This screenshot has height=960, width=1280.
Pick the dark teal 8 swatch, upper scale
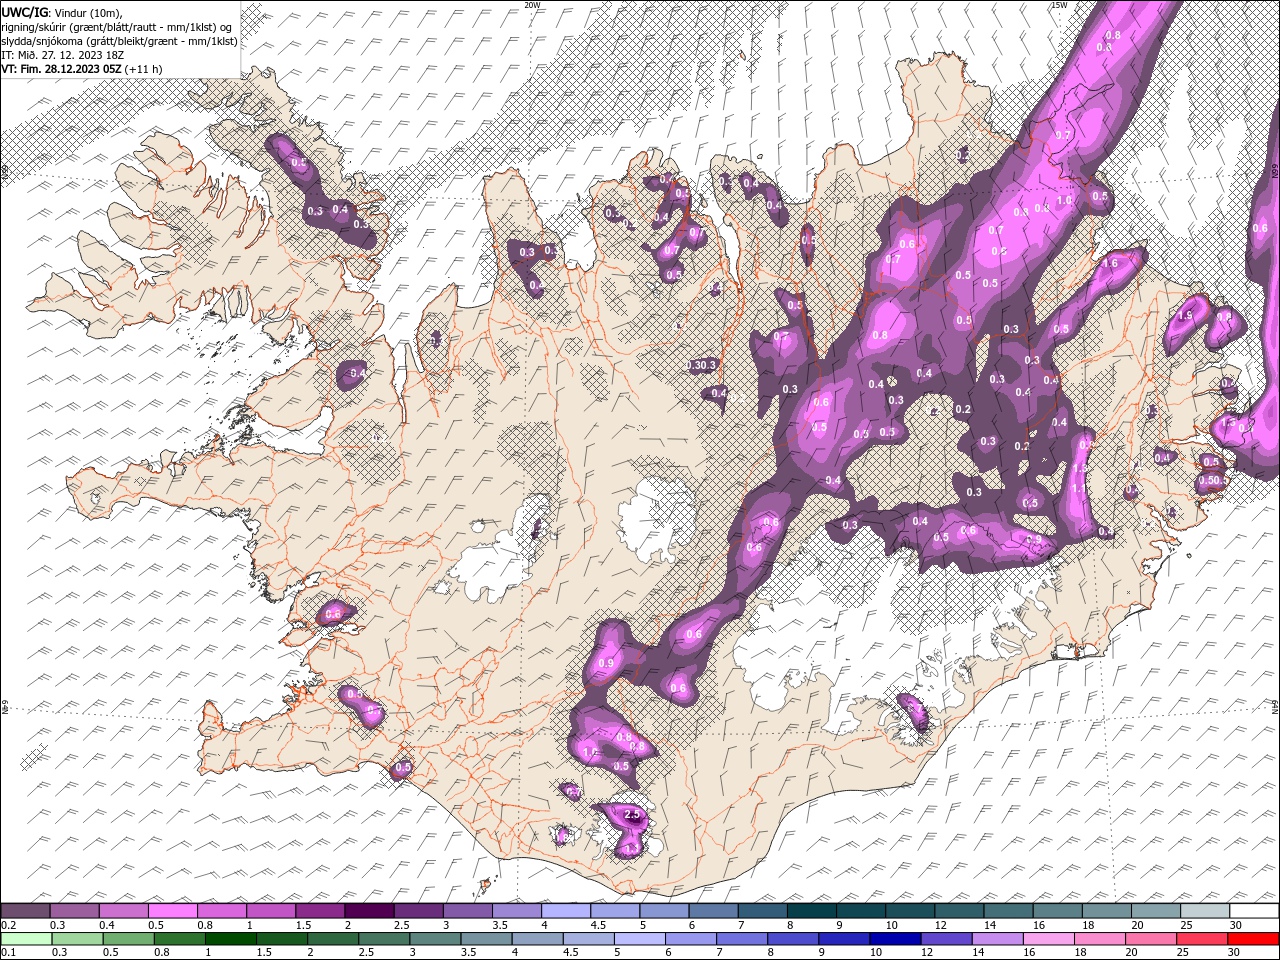pyautogui.click(x=810, y=911)
